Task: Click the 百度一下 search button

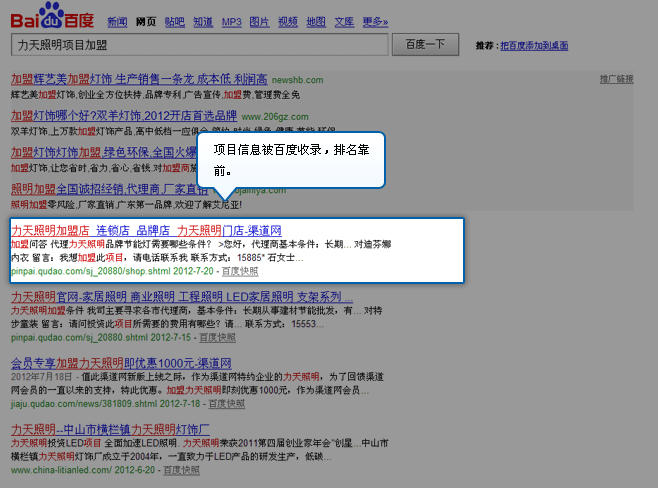Action: coord(425,44)
